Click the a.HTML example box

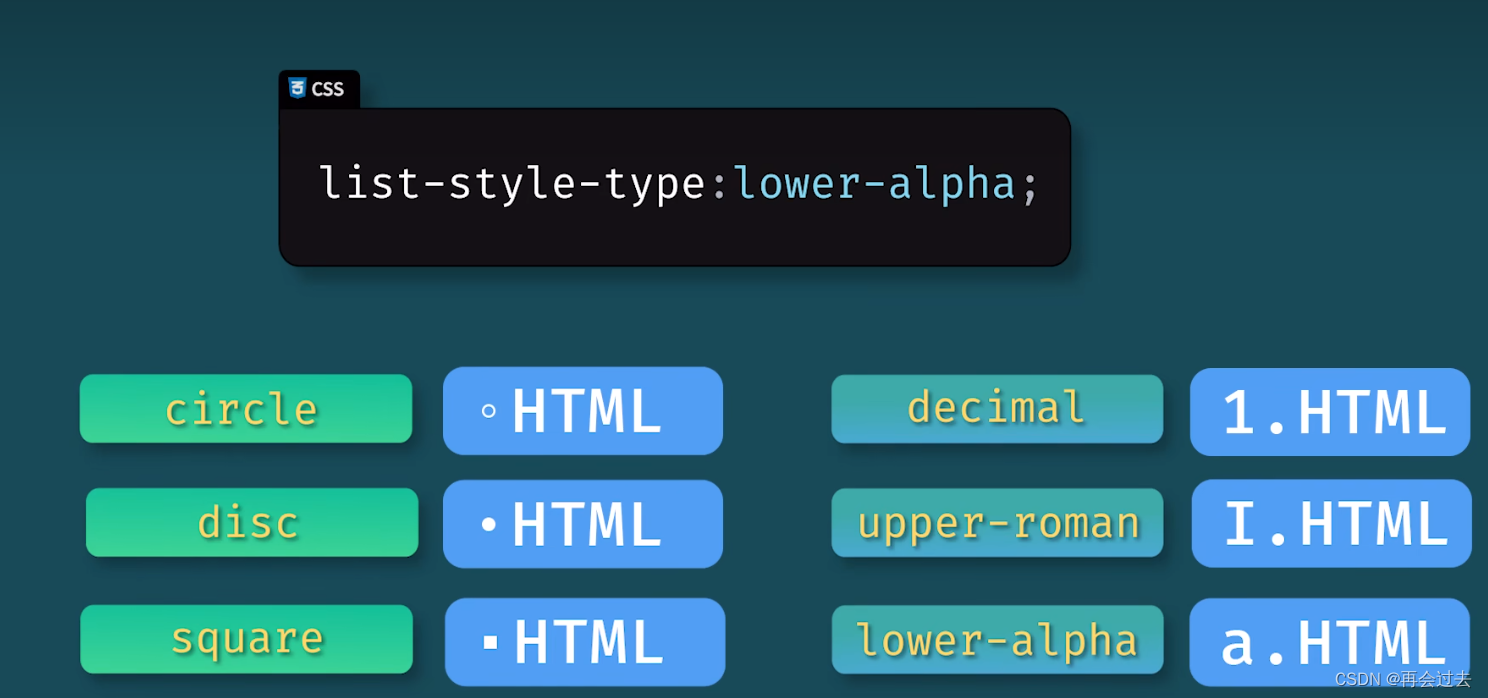[x=1330, y=642]
